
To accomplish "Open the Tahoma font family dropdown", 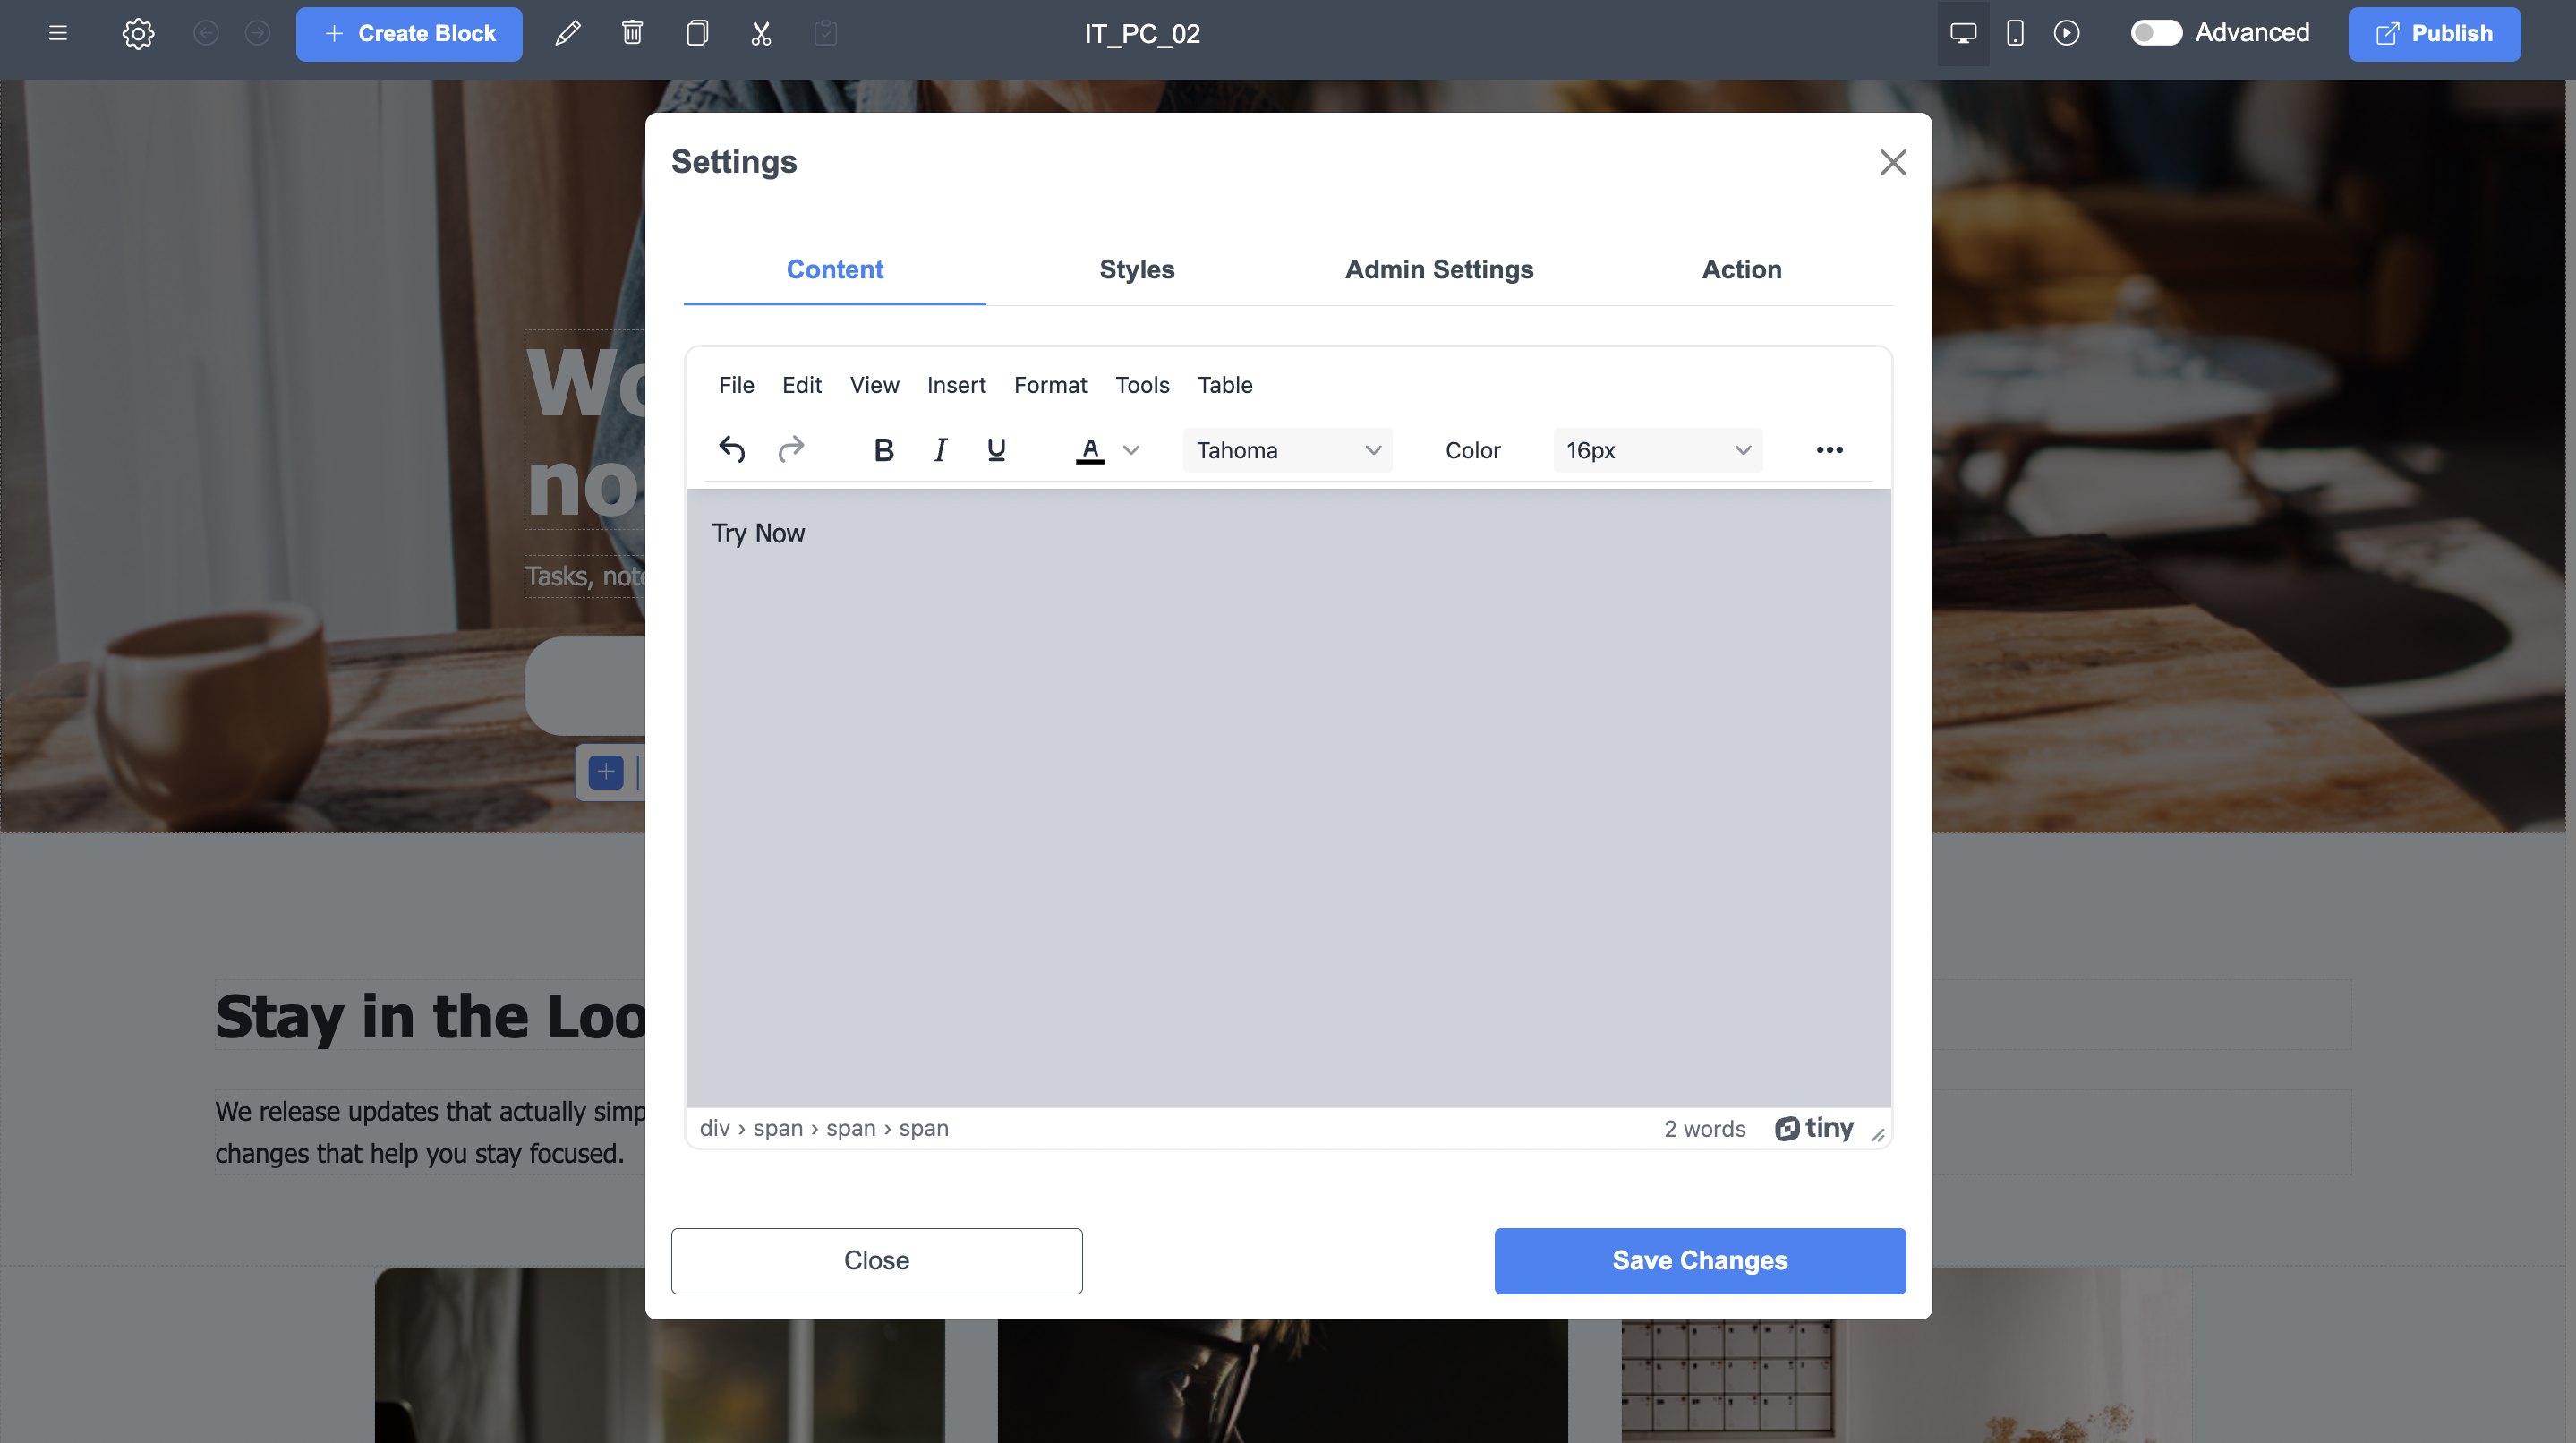I will pyautogui.click(x=1287, y=450).
